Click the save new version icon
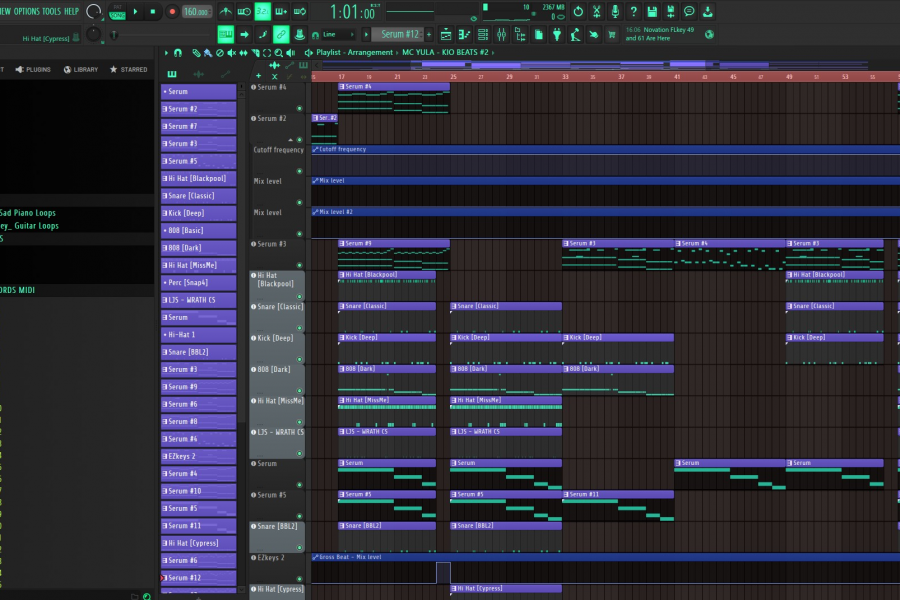This screenshot has height=600, width=900. point(670,11)
